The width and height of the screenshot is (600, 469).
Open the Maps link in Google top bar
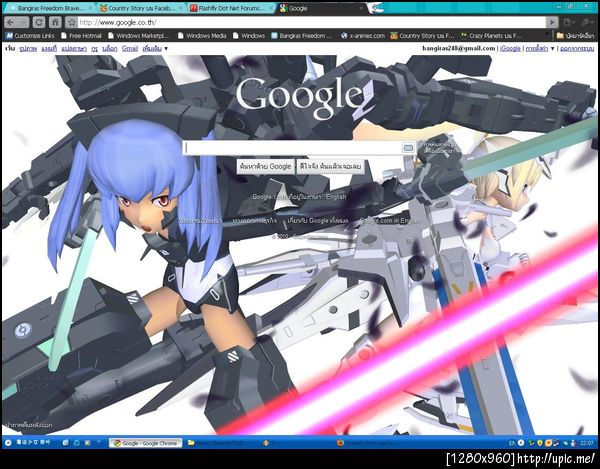(49, 49)
